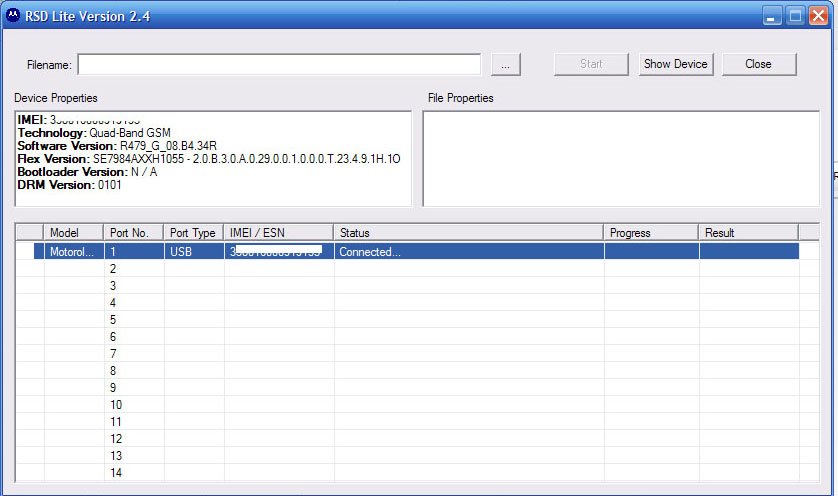Click the Model column header
The image size is (838, 496).
click(x=73, y=232)
